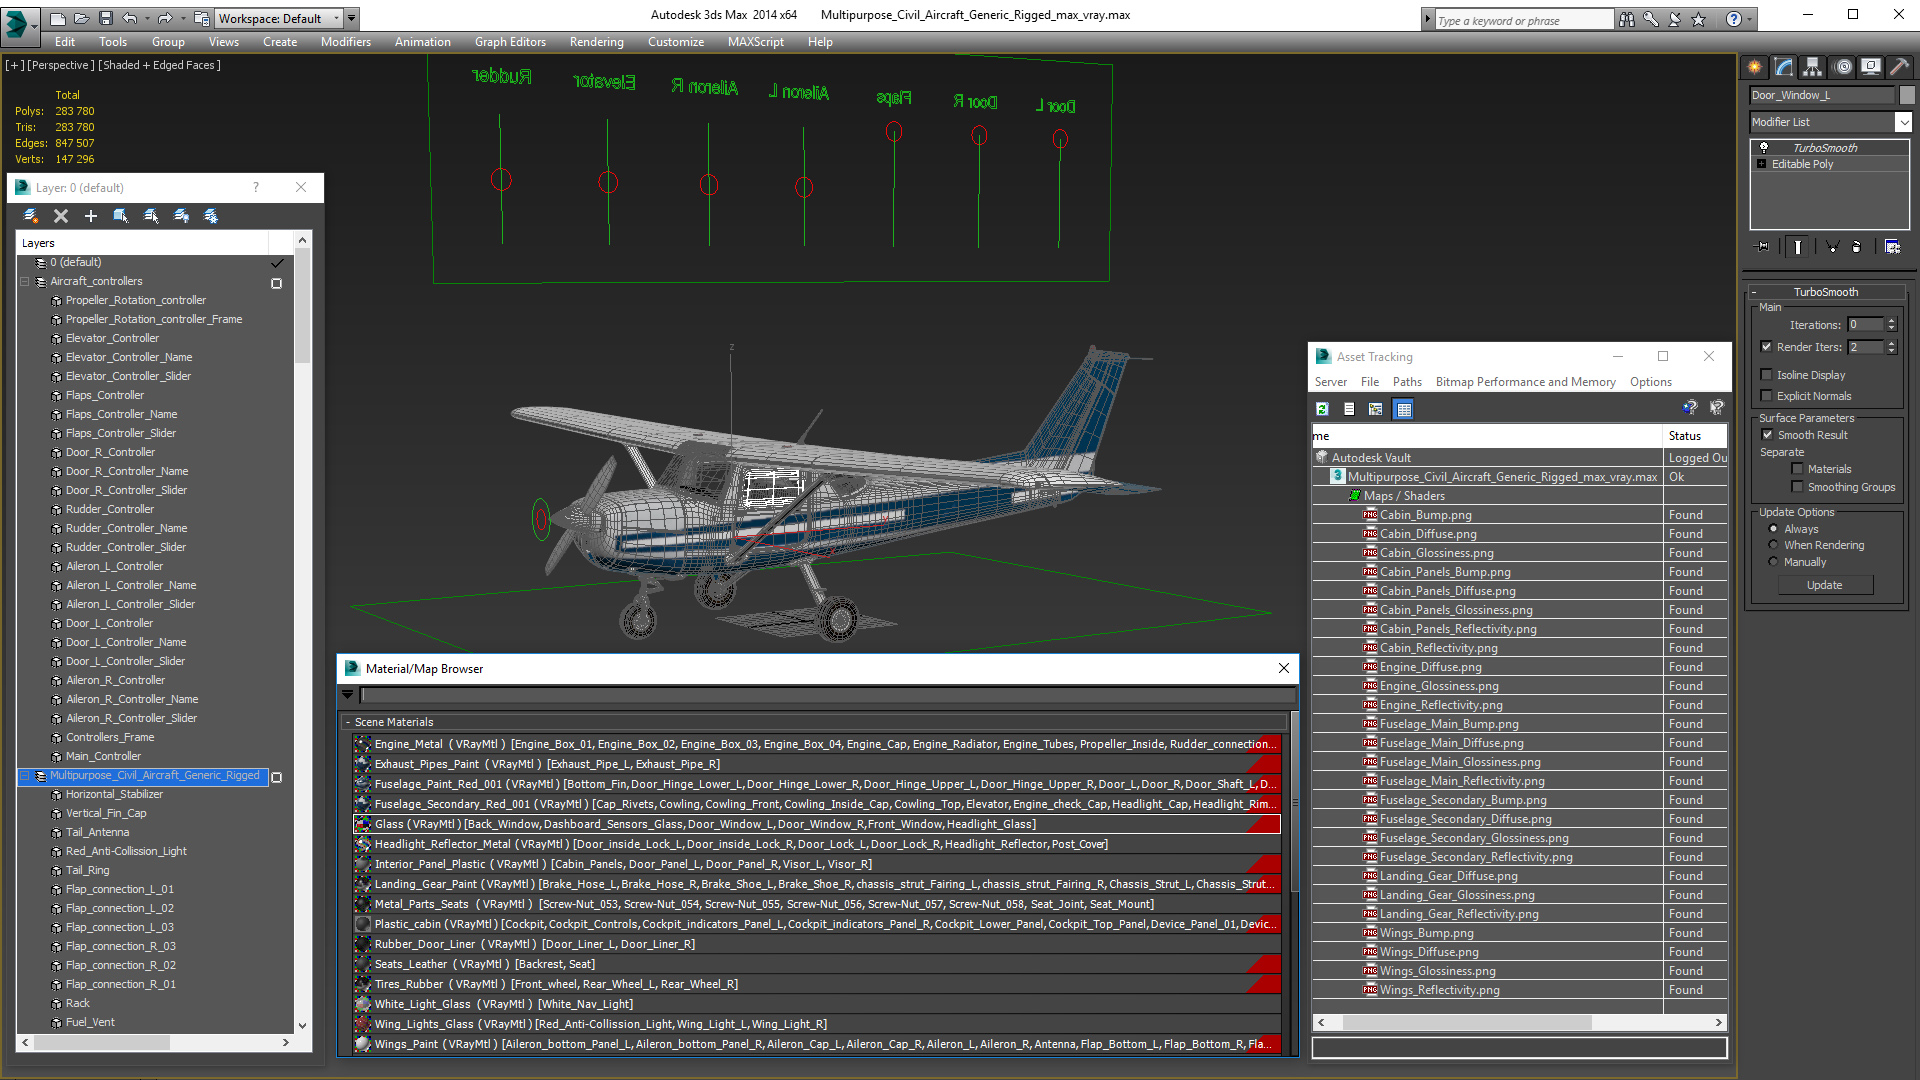The width and height of the screenshot is (1920, 1080).
Task: Open Bitmap Performance and Memory menu
Action: click(1525, 382)
